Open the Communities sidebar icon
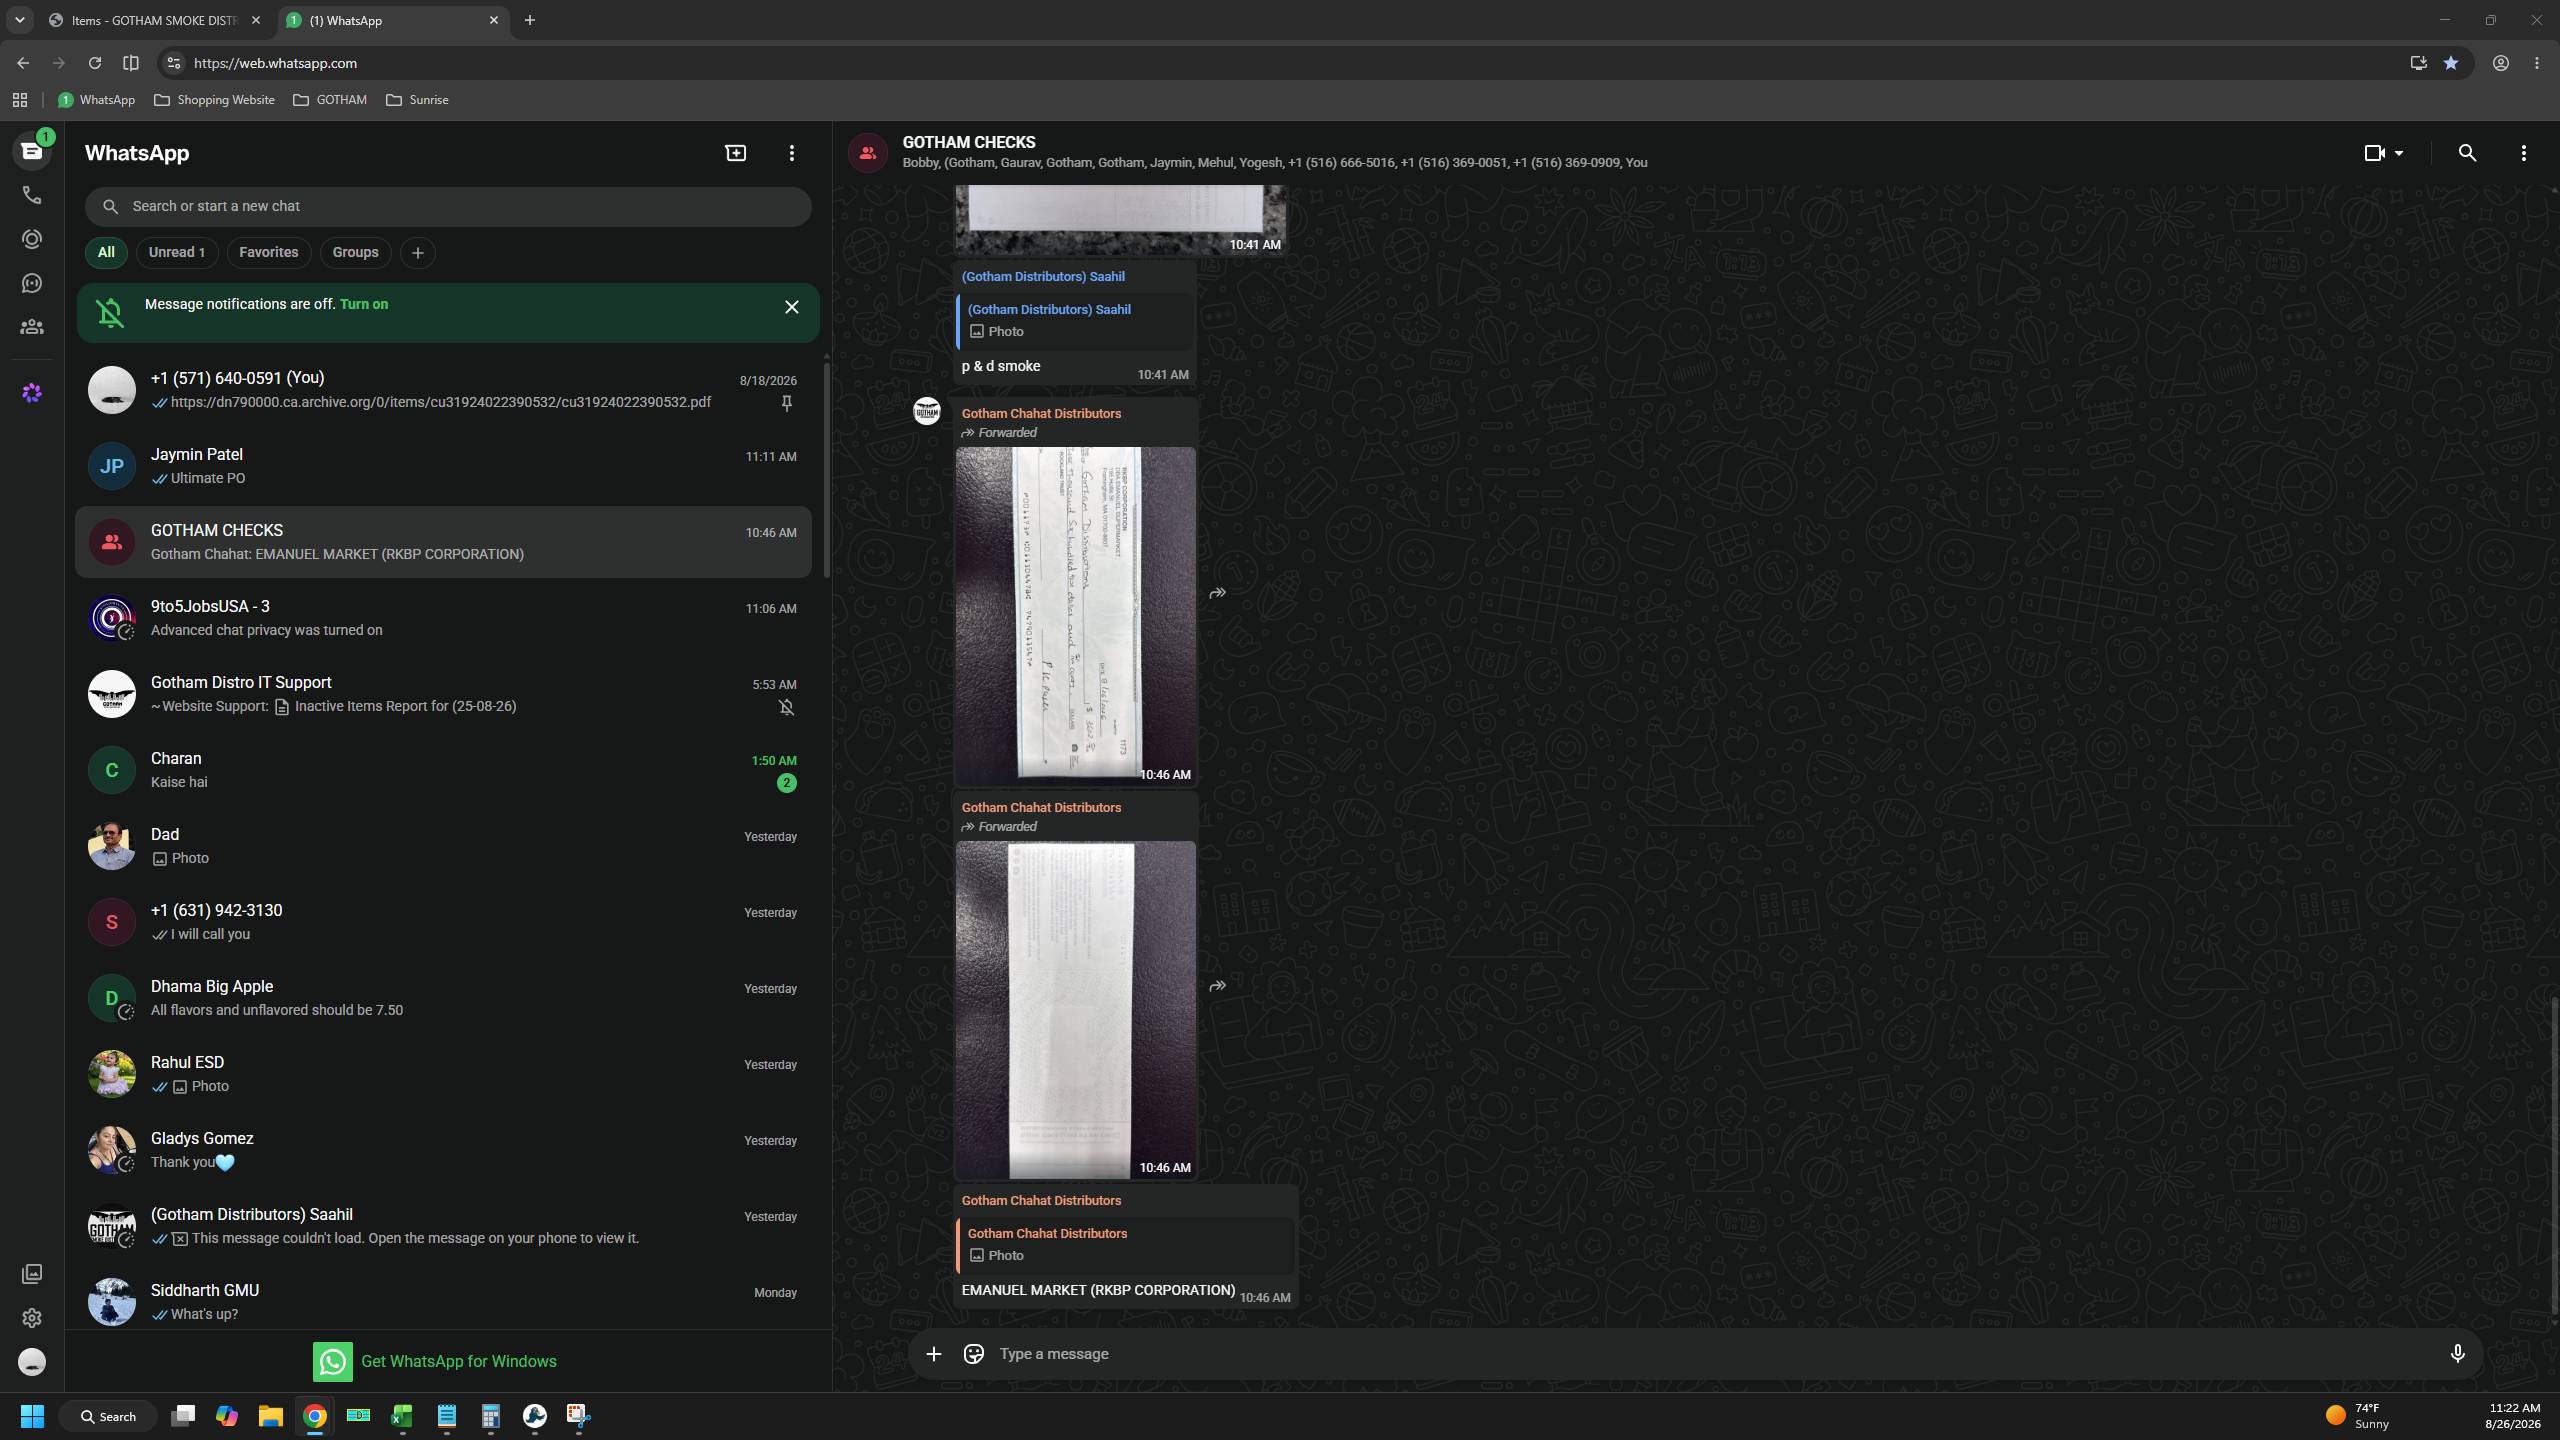 32,327
